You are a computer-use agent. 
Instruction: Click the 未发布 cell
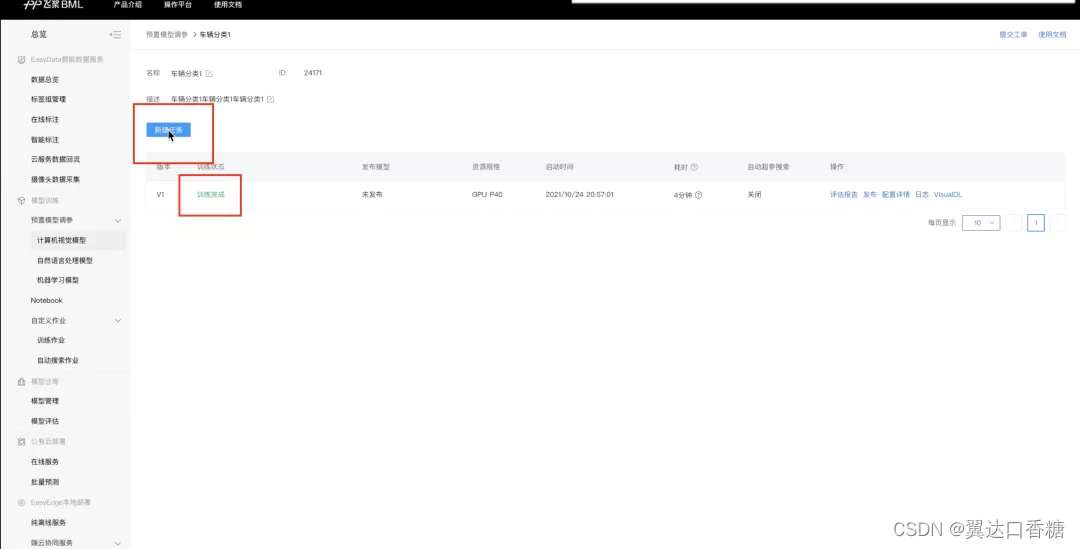372,195
